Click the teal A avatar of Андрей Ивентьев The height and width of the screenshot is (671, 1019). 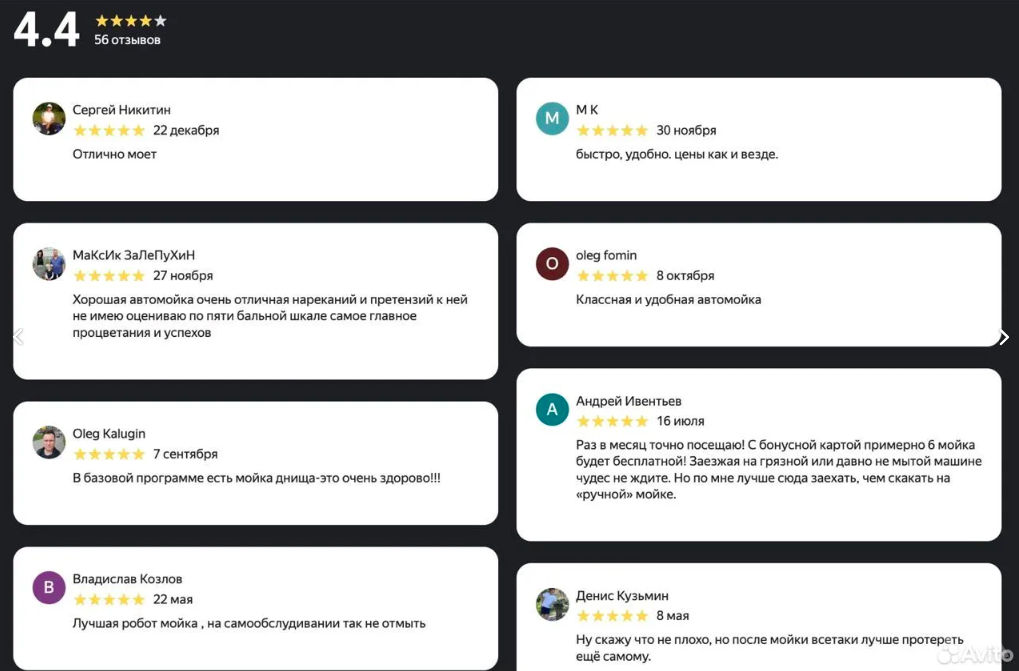point(552,409)
